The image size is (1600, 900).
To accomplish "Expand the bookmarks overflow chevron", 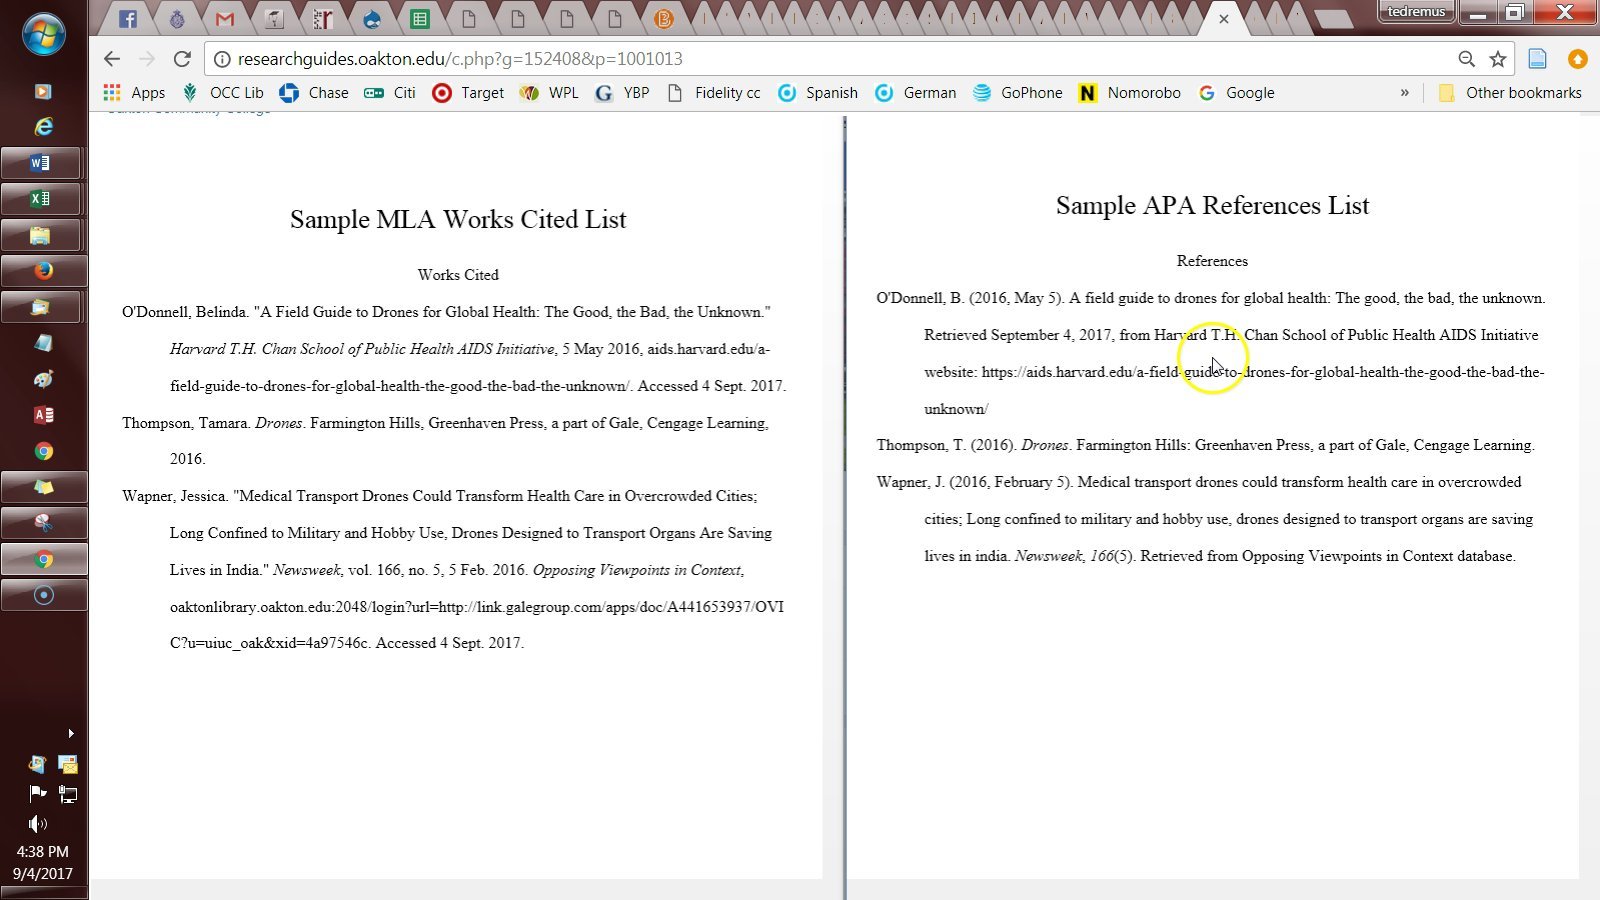I will (x=1404, y=93).
